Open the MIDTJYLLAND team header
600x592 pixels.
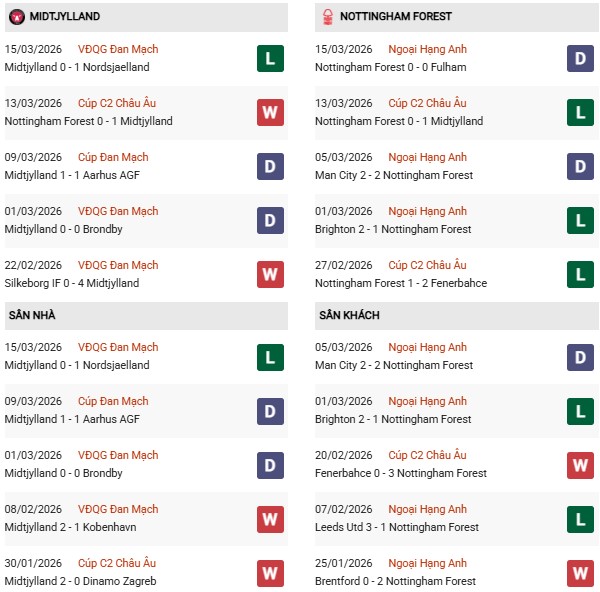[64, 17]
